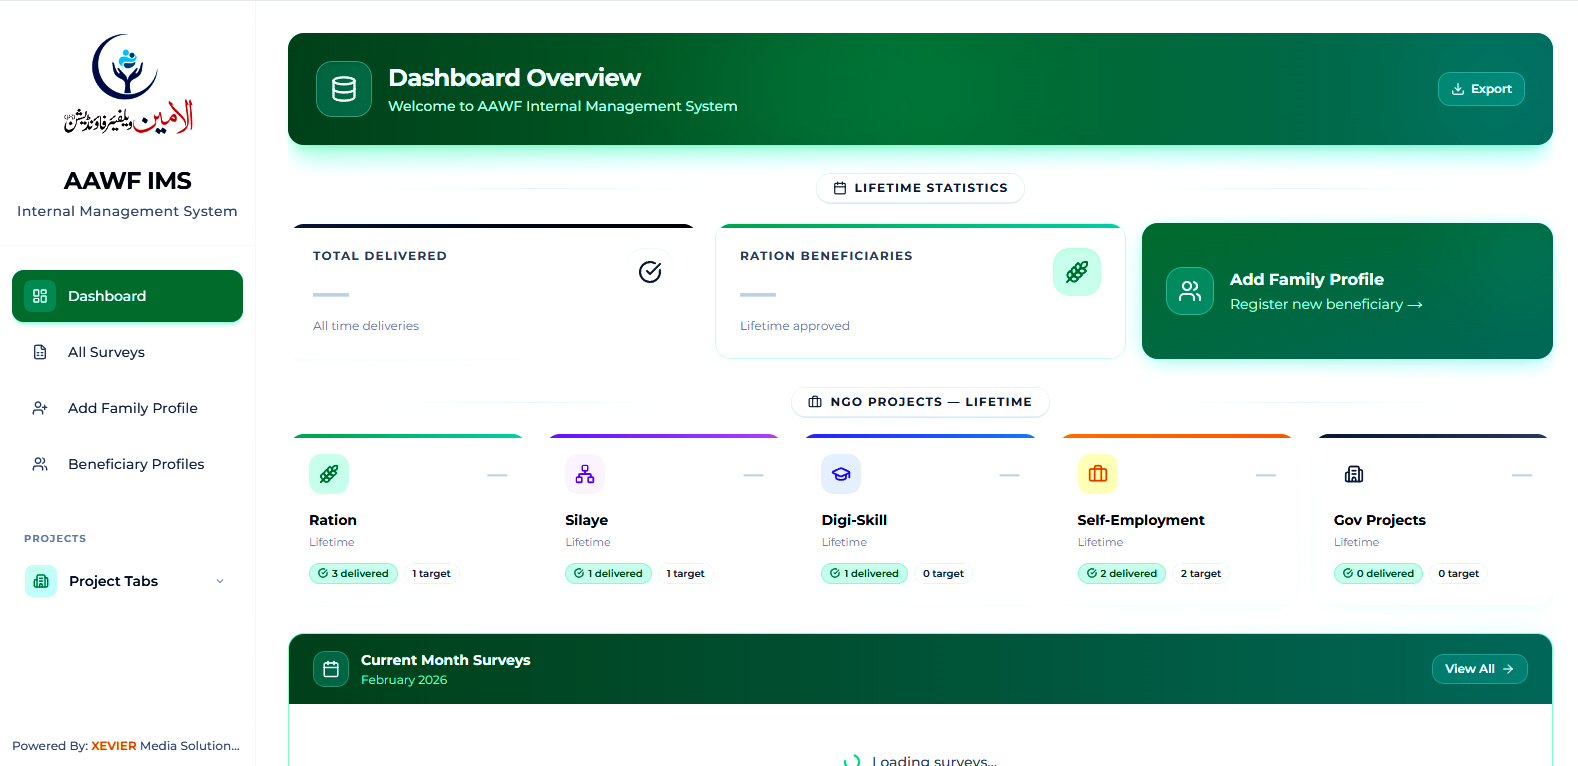The width and height of the screenshot is (1578, 766).
Task: Click View All surveys button
Action: [1478, 669]
